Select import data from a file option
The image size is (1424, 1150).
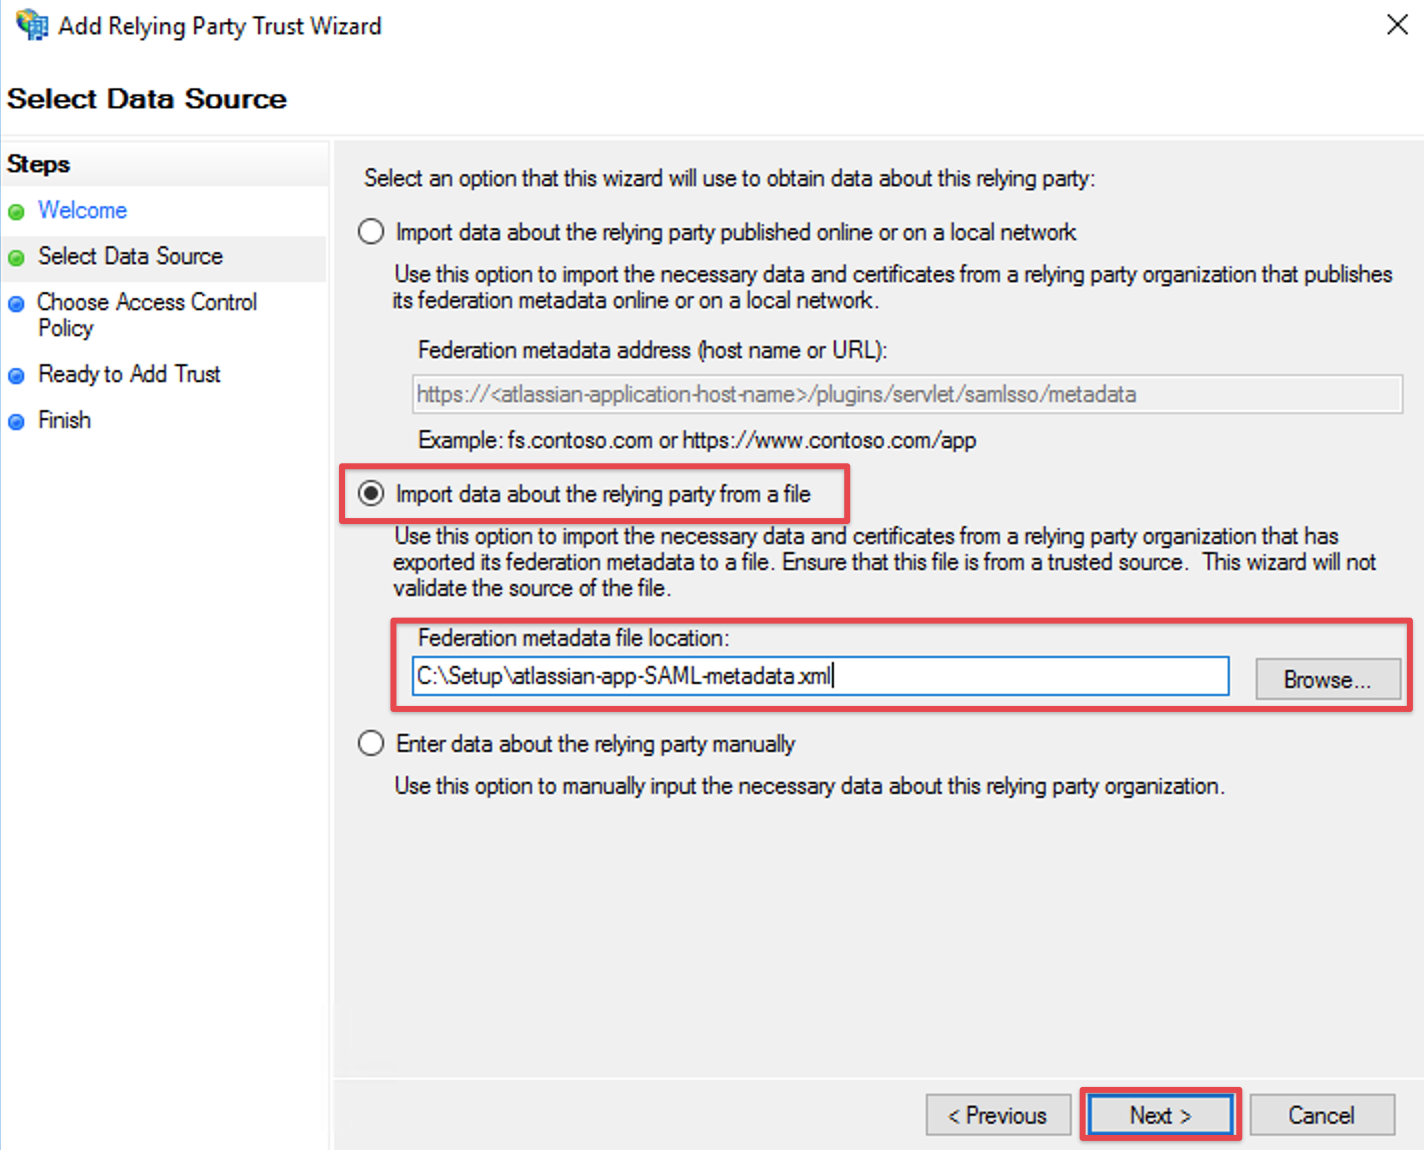point(371,494)
